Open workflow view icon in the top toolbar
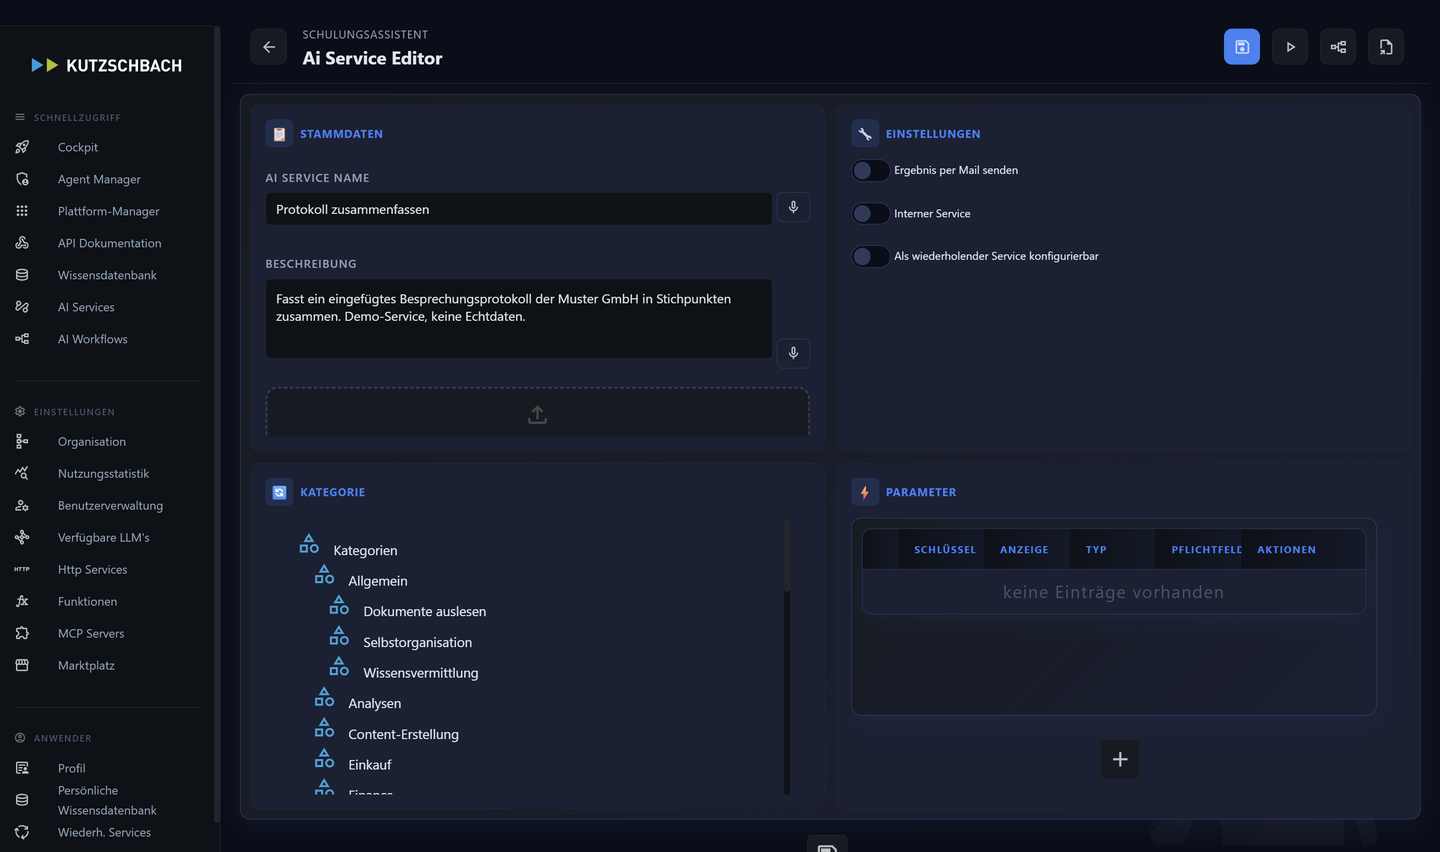1440x852 pixels. click(1338, 47)
